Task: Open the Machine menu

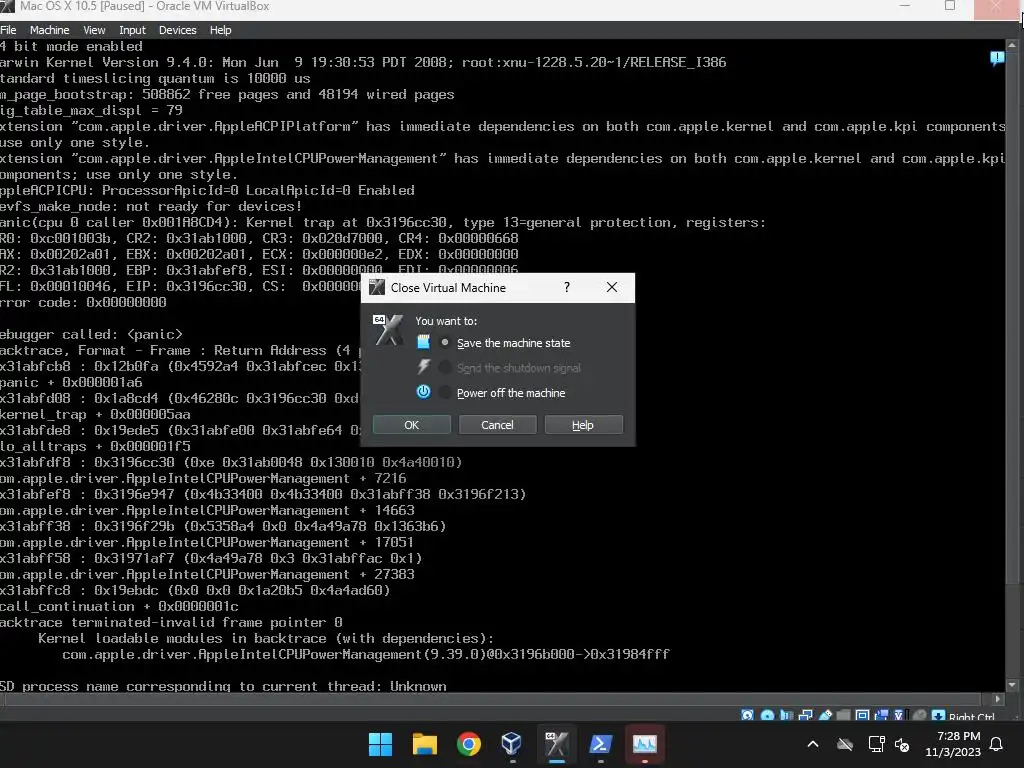Action: [49, 30]
